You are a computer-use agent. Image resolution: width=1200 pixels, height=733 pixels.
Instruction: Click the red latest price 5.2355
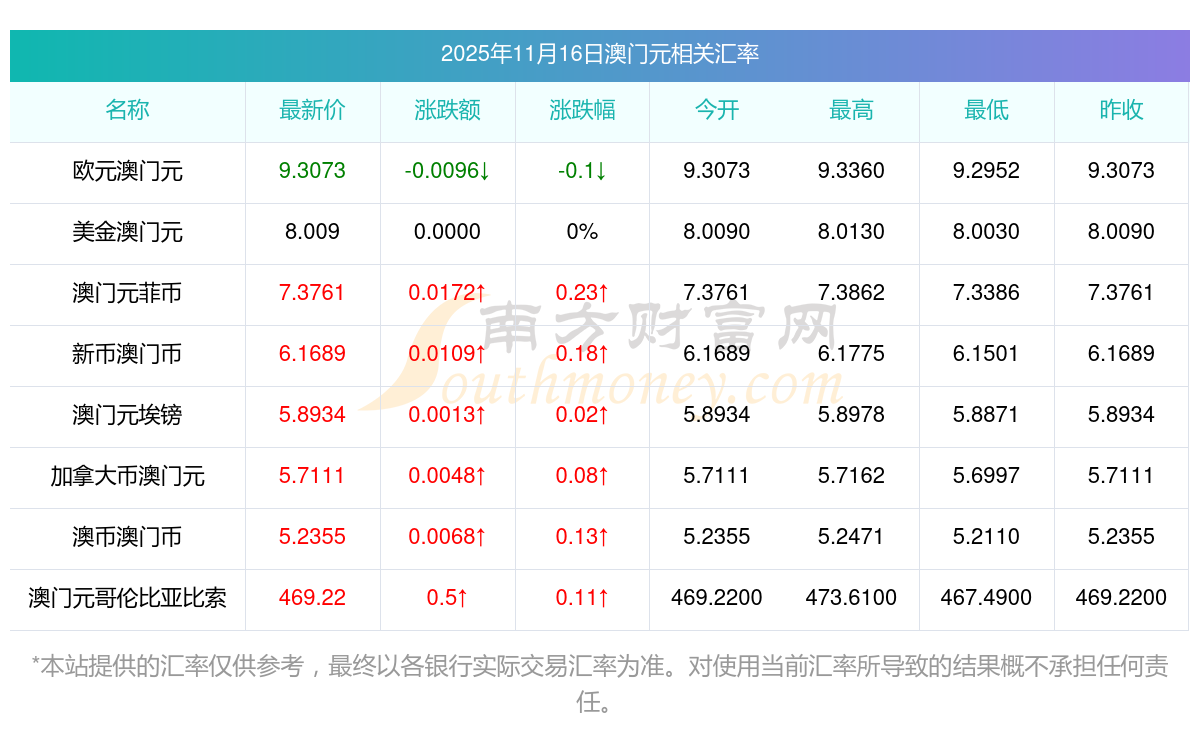[312, 537]
